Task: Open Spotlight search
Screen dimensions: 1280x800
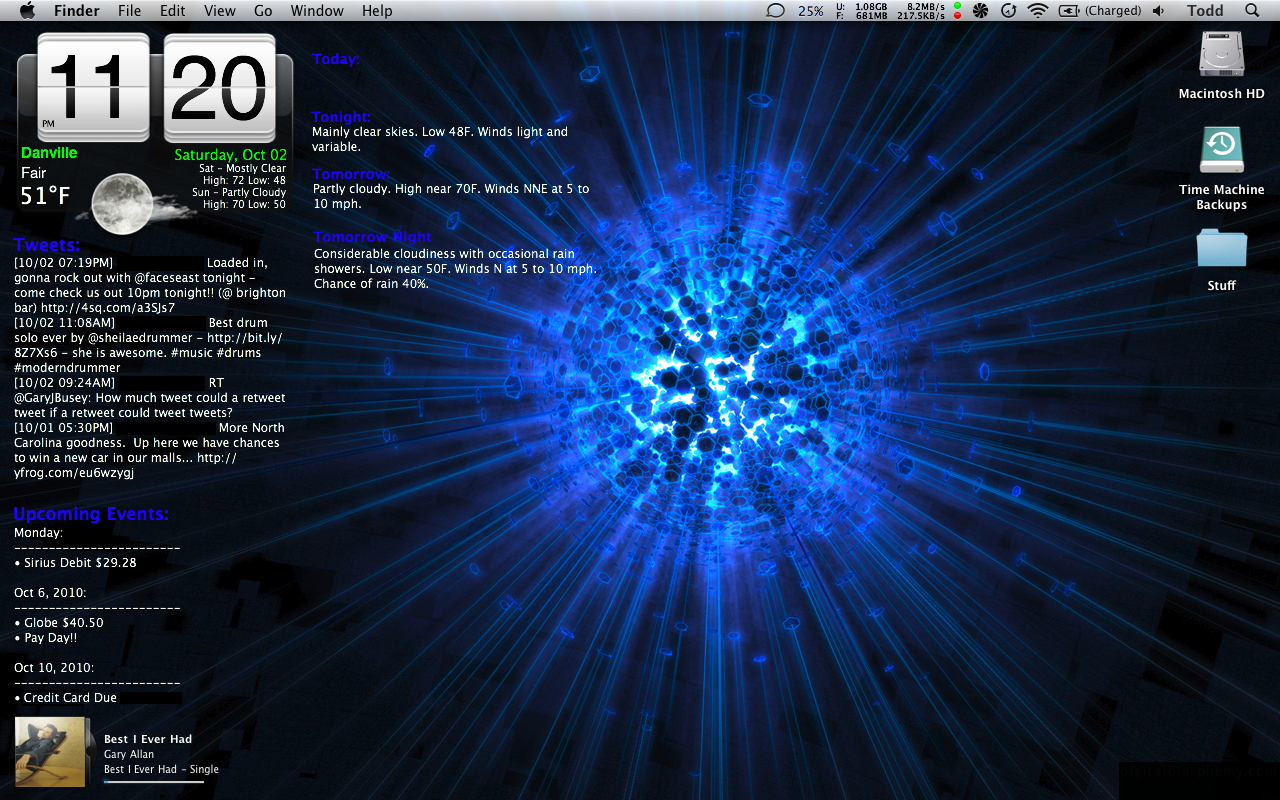Action: click(x=1252, y=11)
